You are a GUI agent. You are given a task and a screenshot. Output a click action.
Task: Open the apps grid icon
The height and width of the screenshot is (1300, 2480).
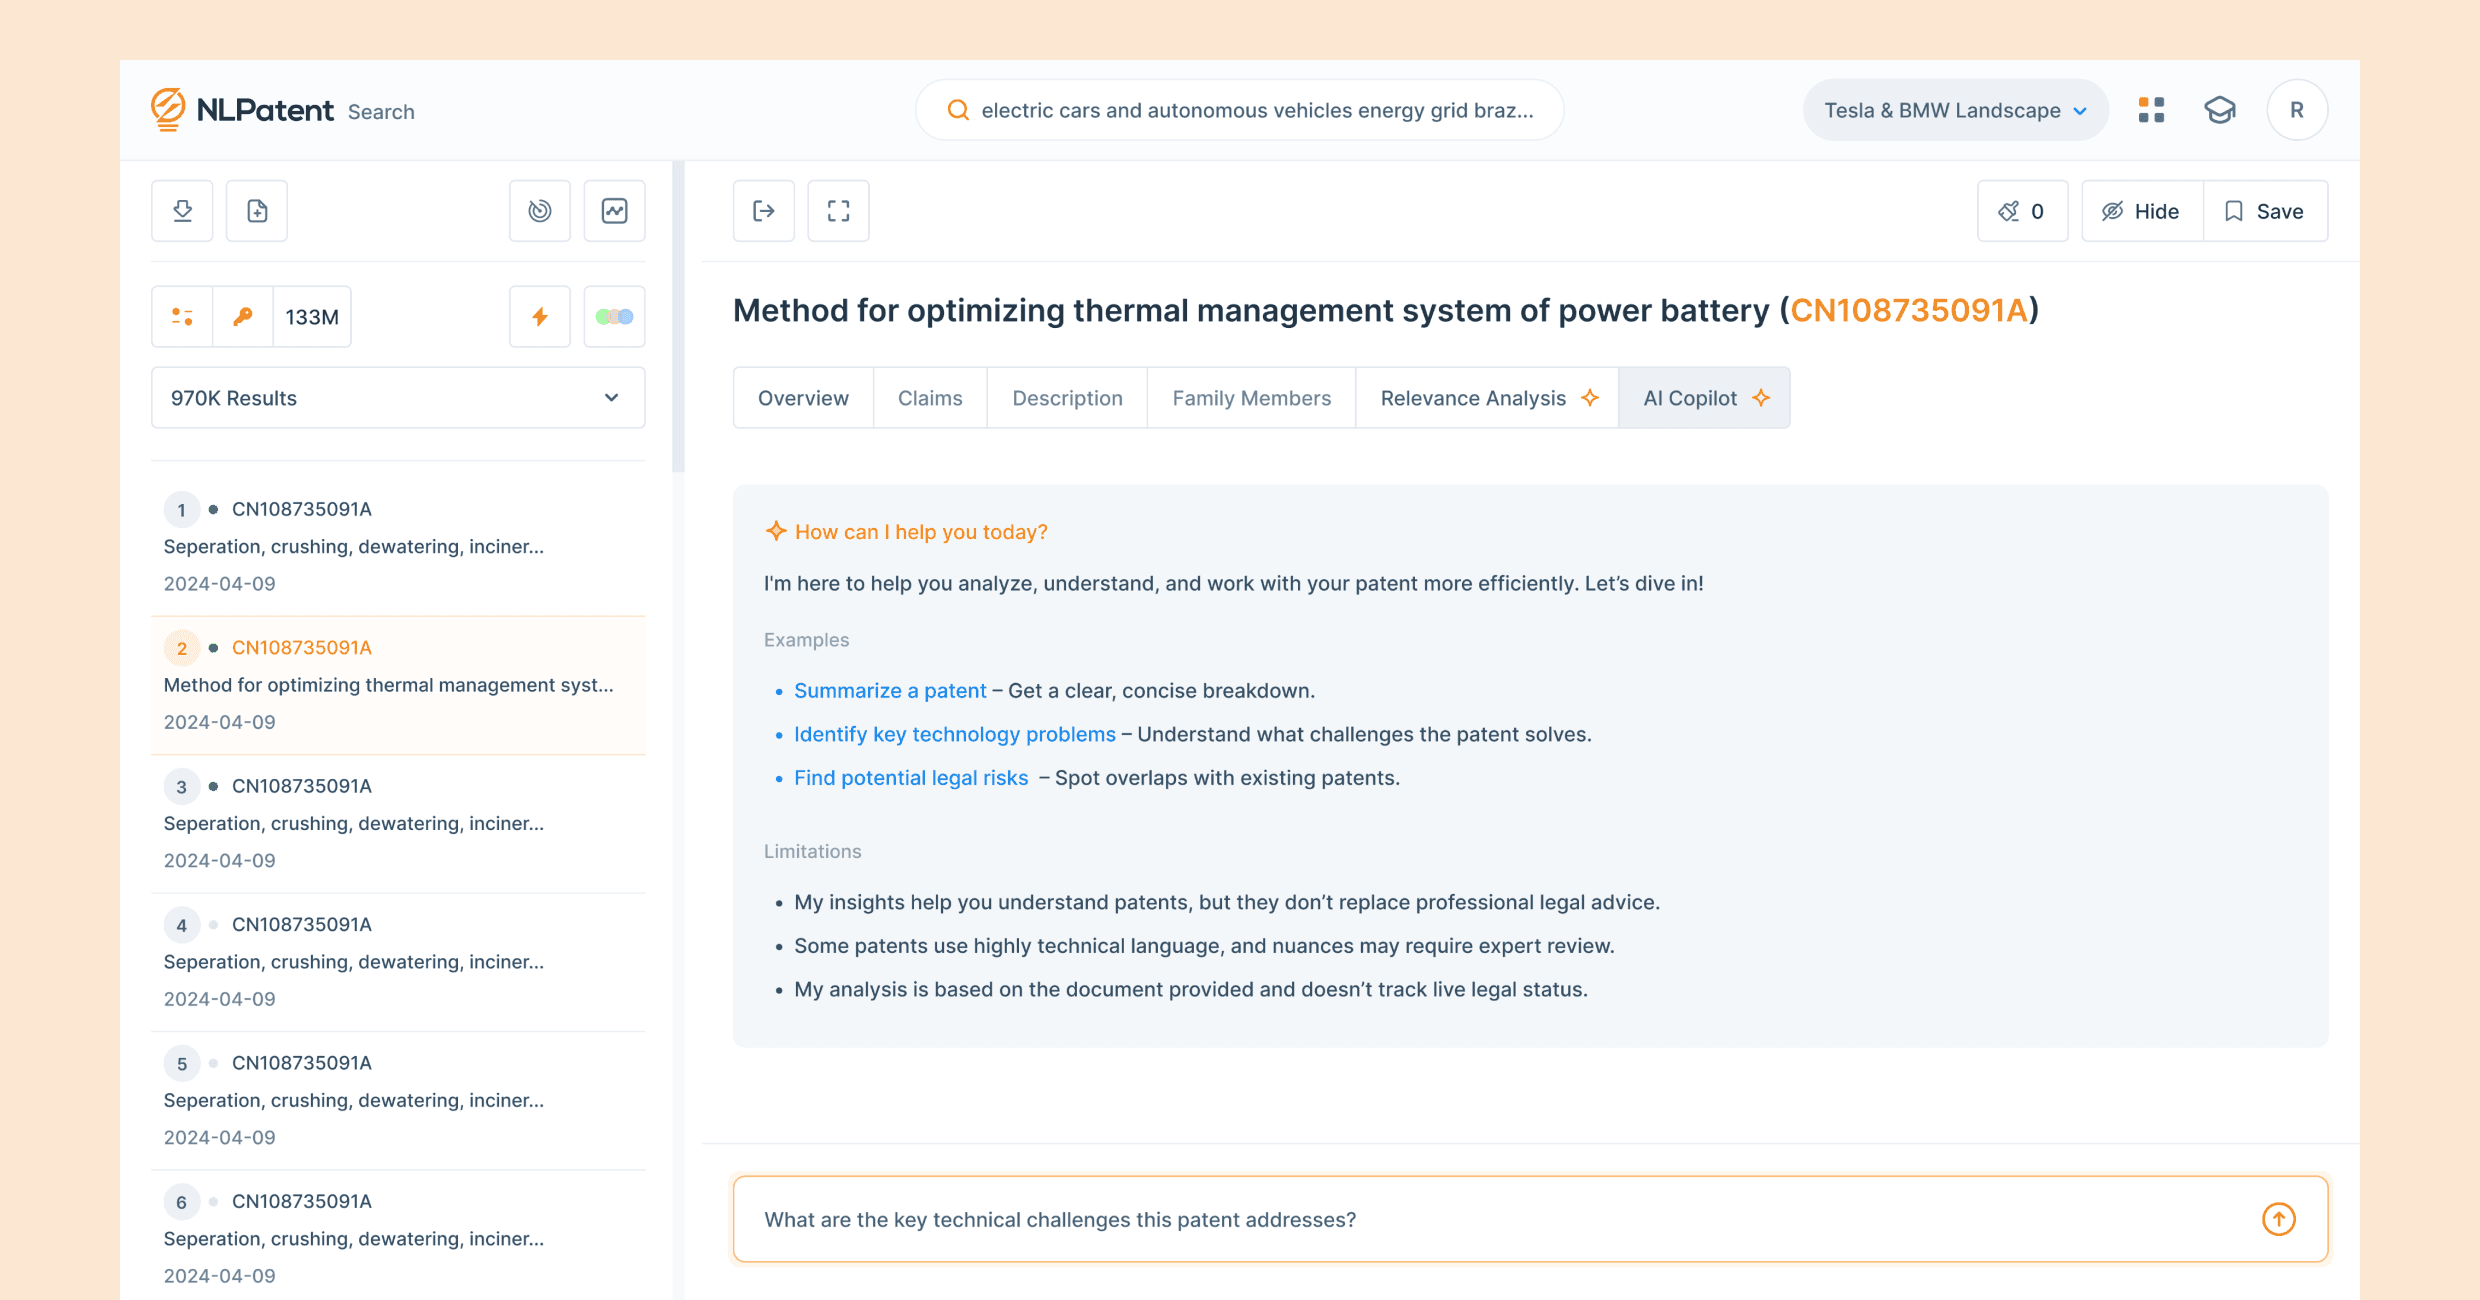tap(2151, 110)
